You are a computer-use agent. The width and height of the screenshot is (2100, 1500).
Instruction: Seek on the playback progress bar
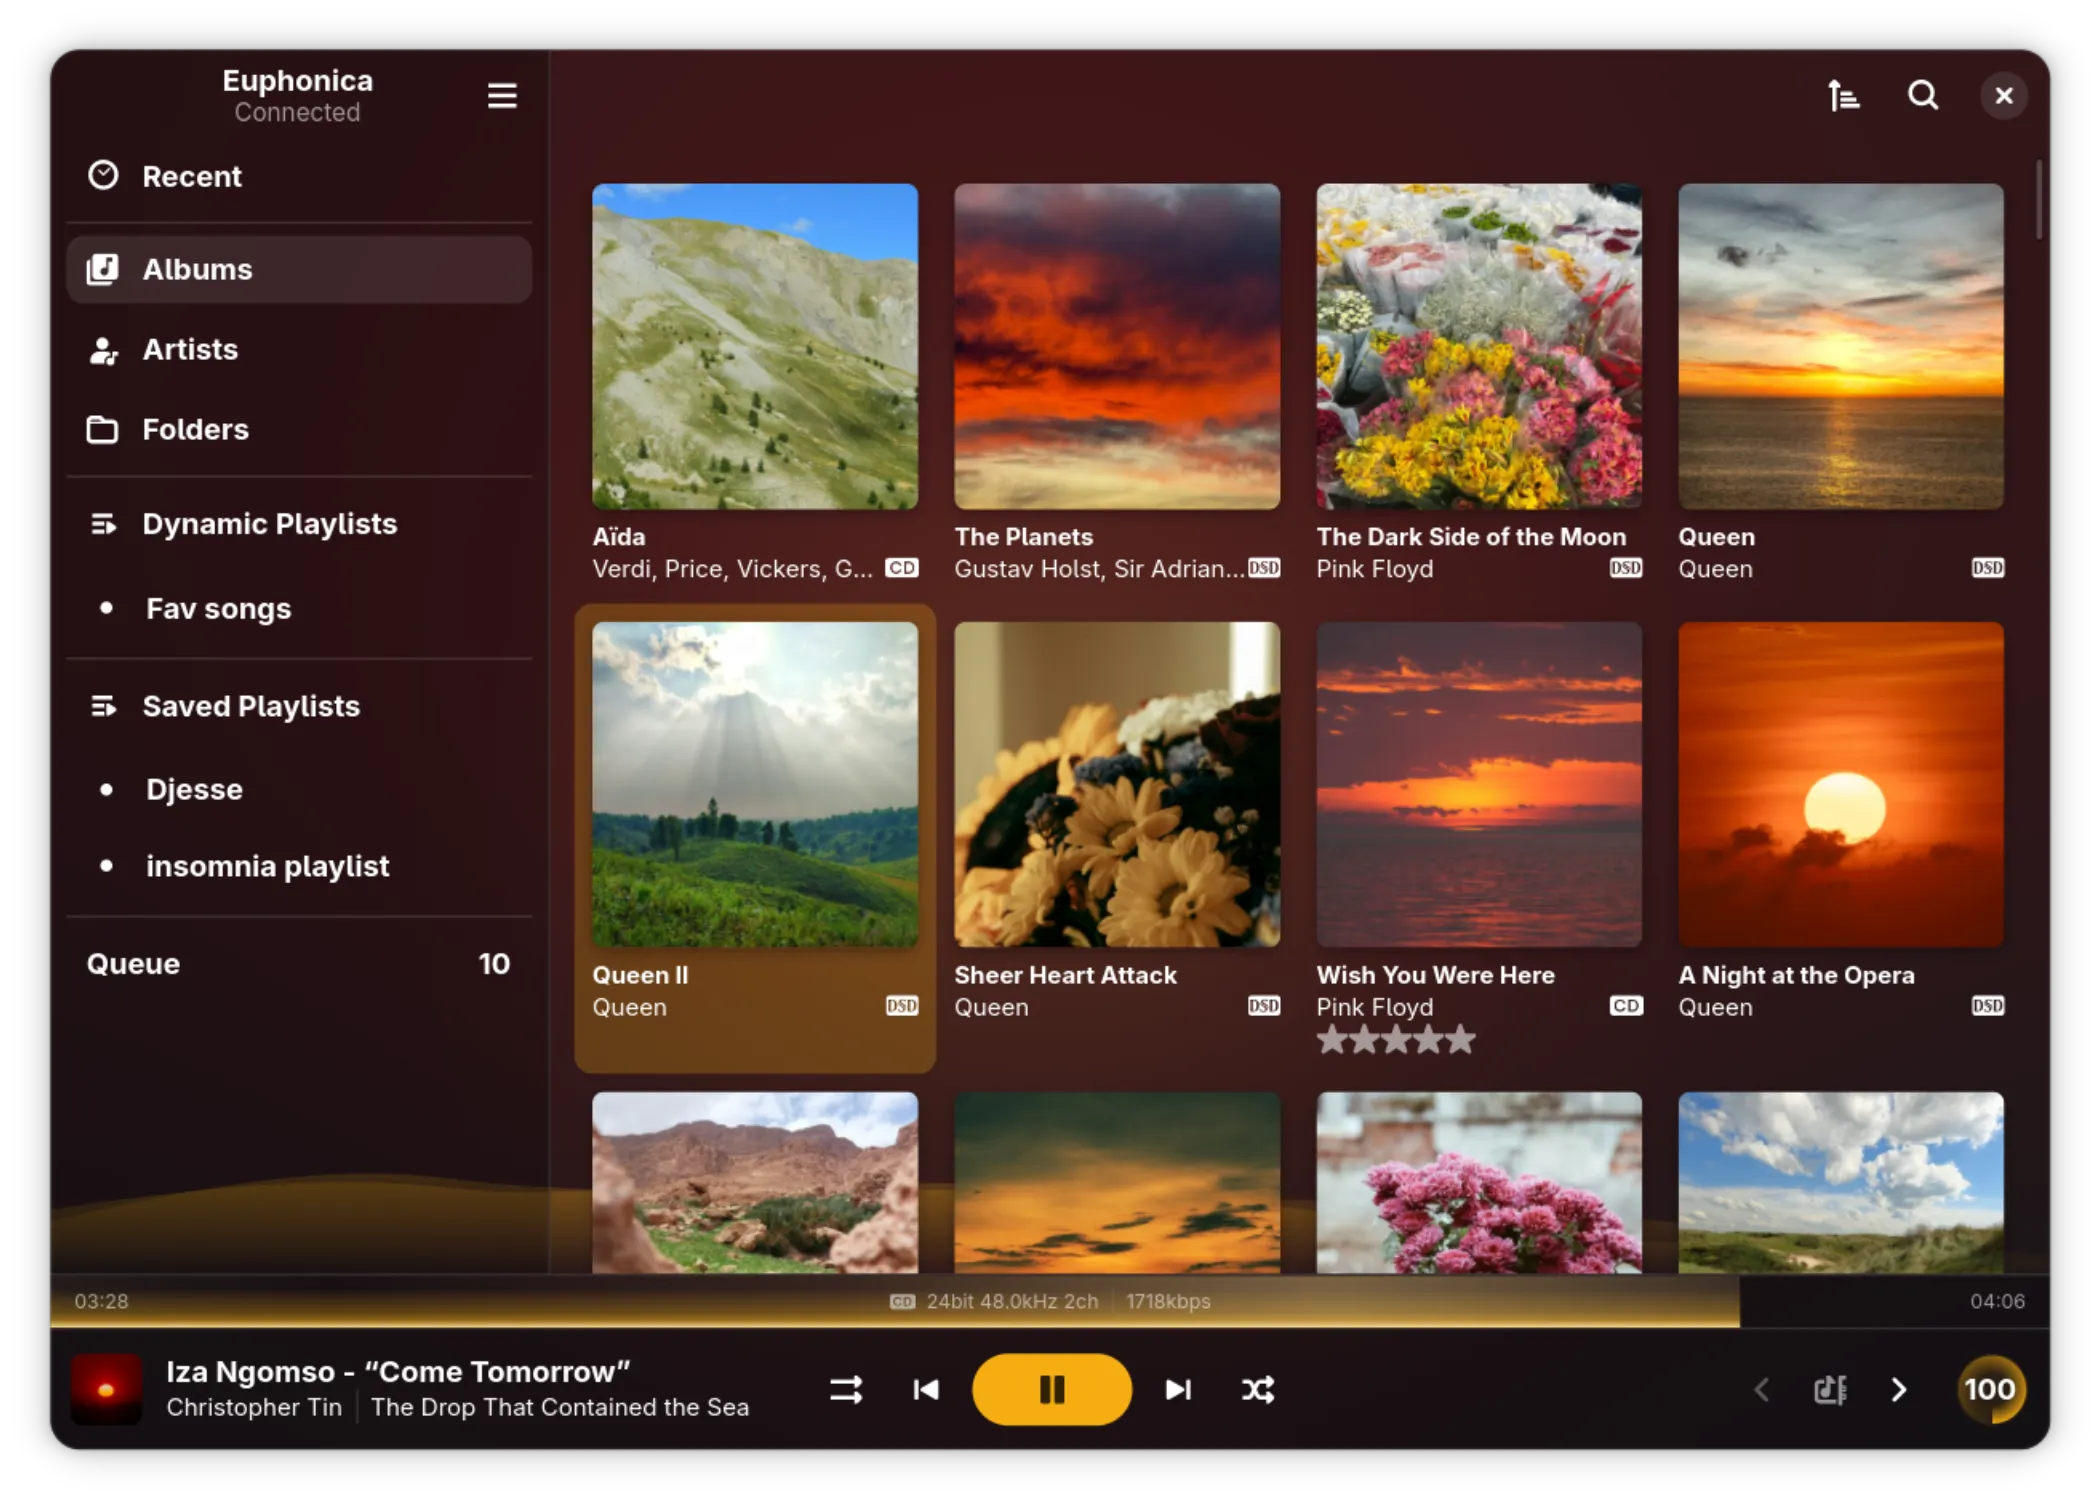(x=1050, y=1302)
